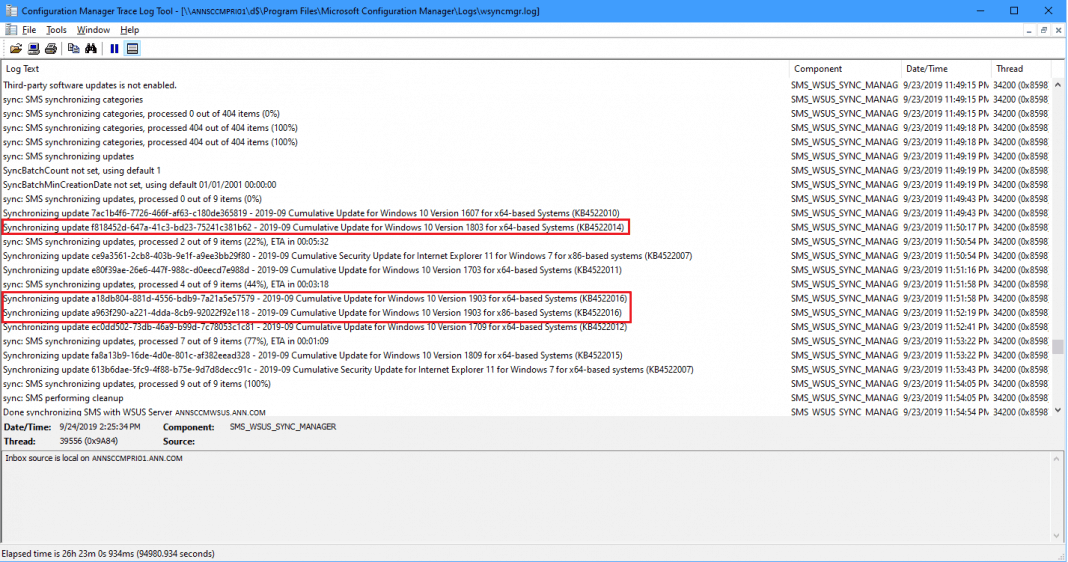Select row 'processed 2 out of 9 items (22%)'
The width and height of the screenshot is (1068, 562).
pos(525,242)
